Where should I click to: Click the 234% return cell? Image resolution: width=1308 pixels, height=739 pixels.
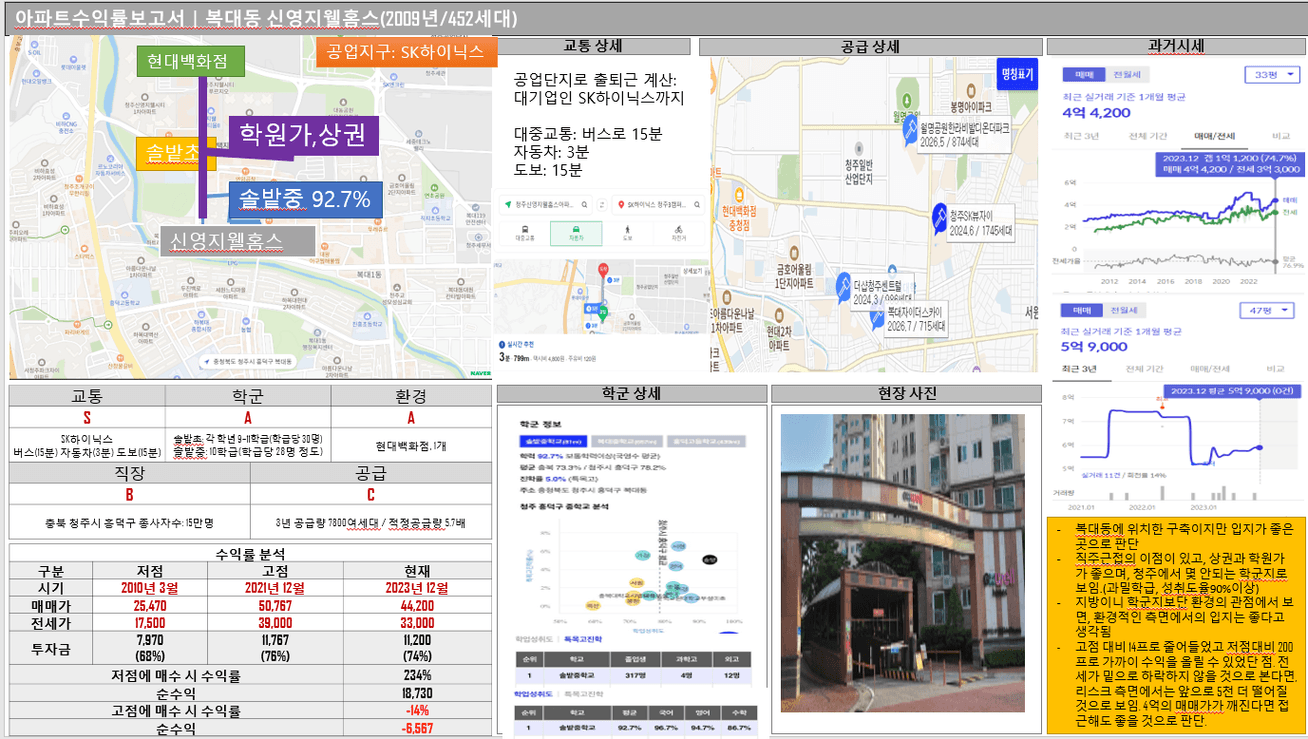point(416,675)
